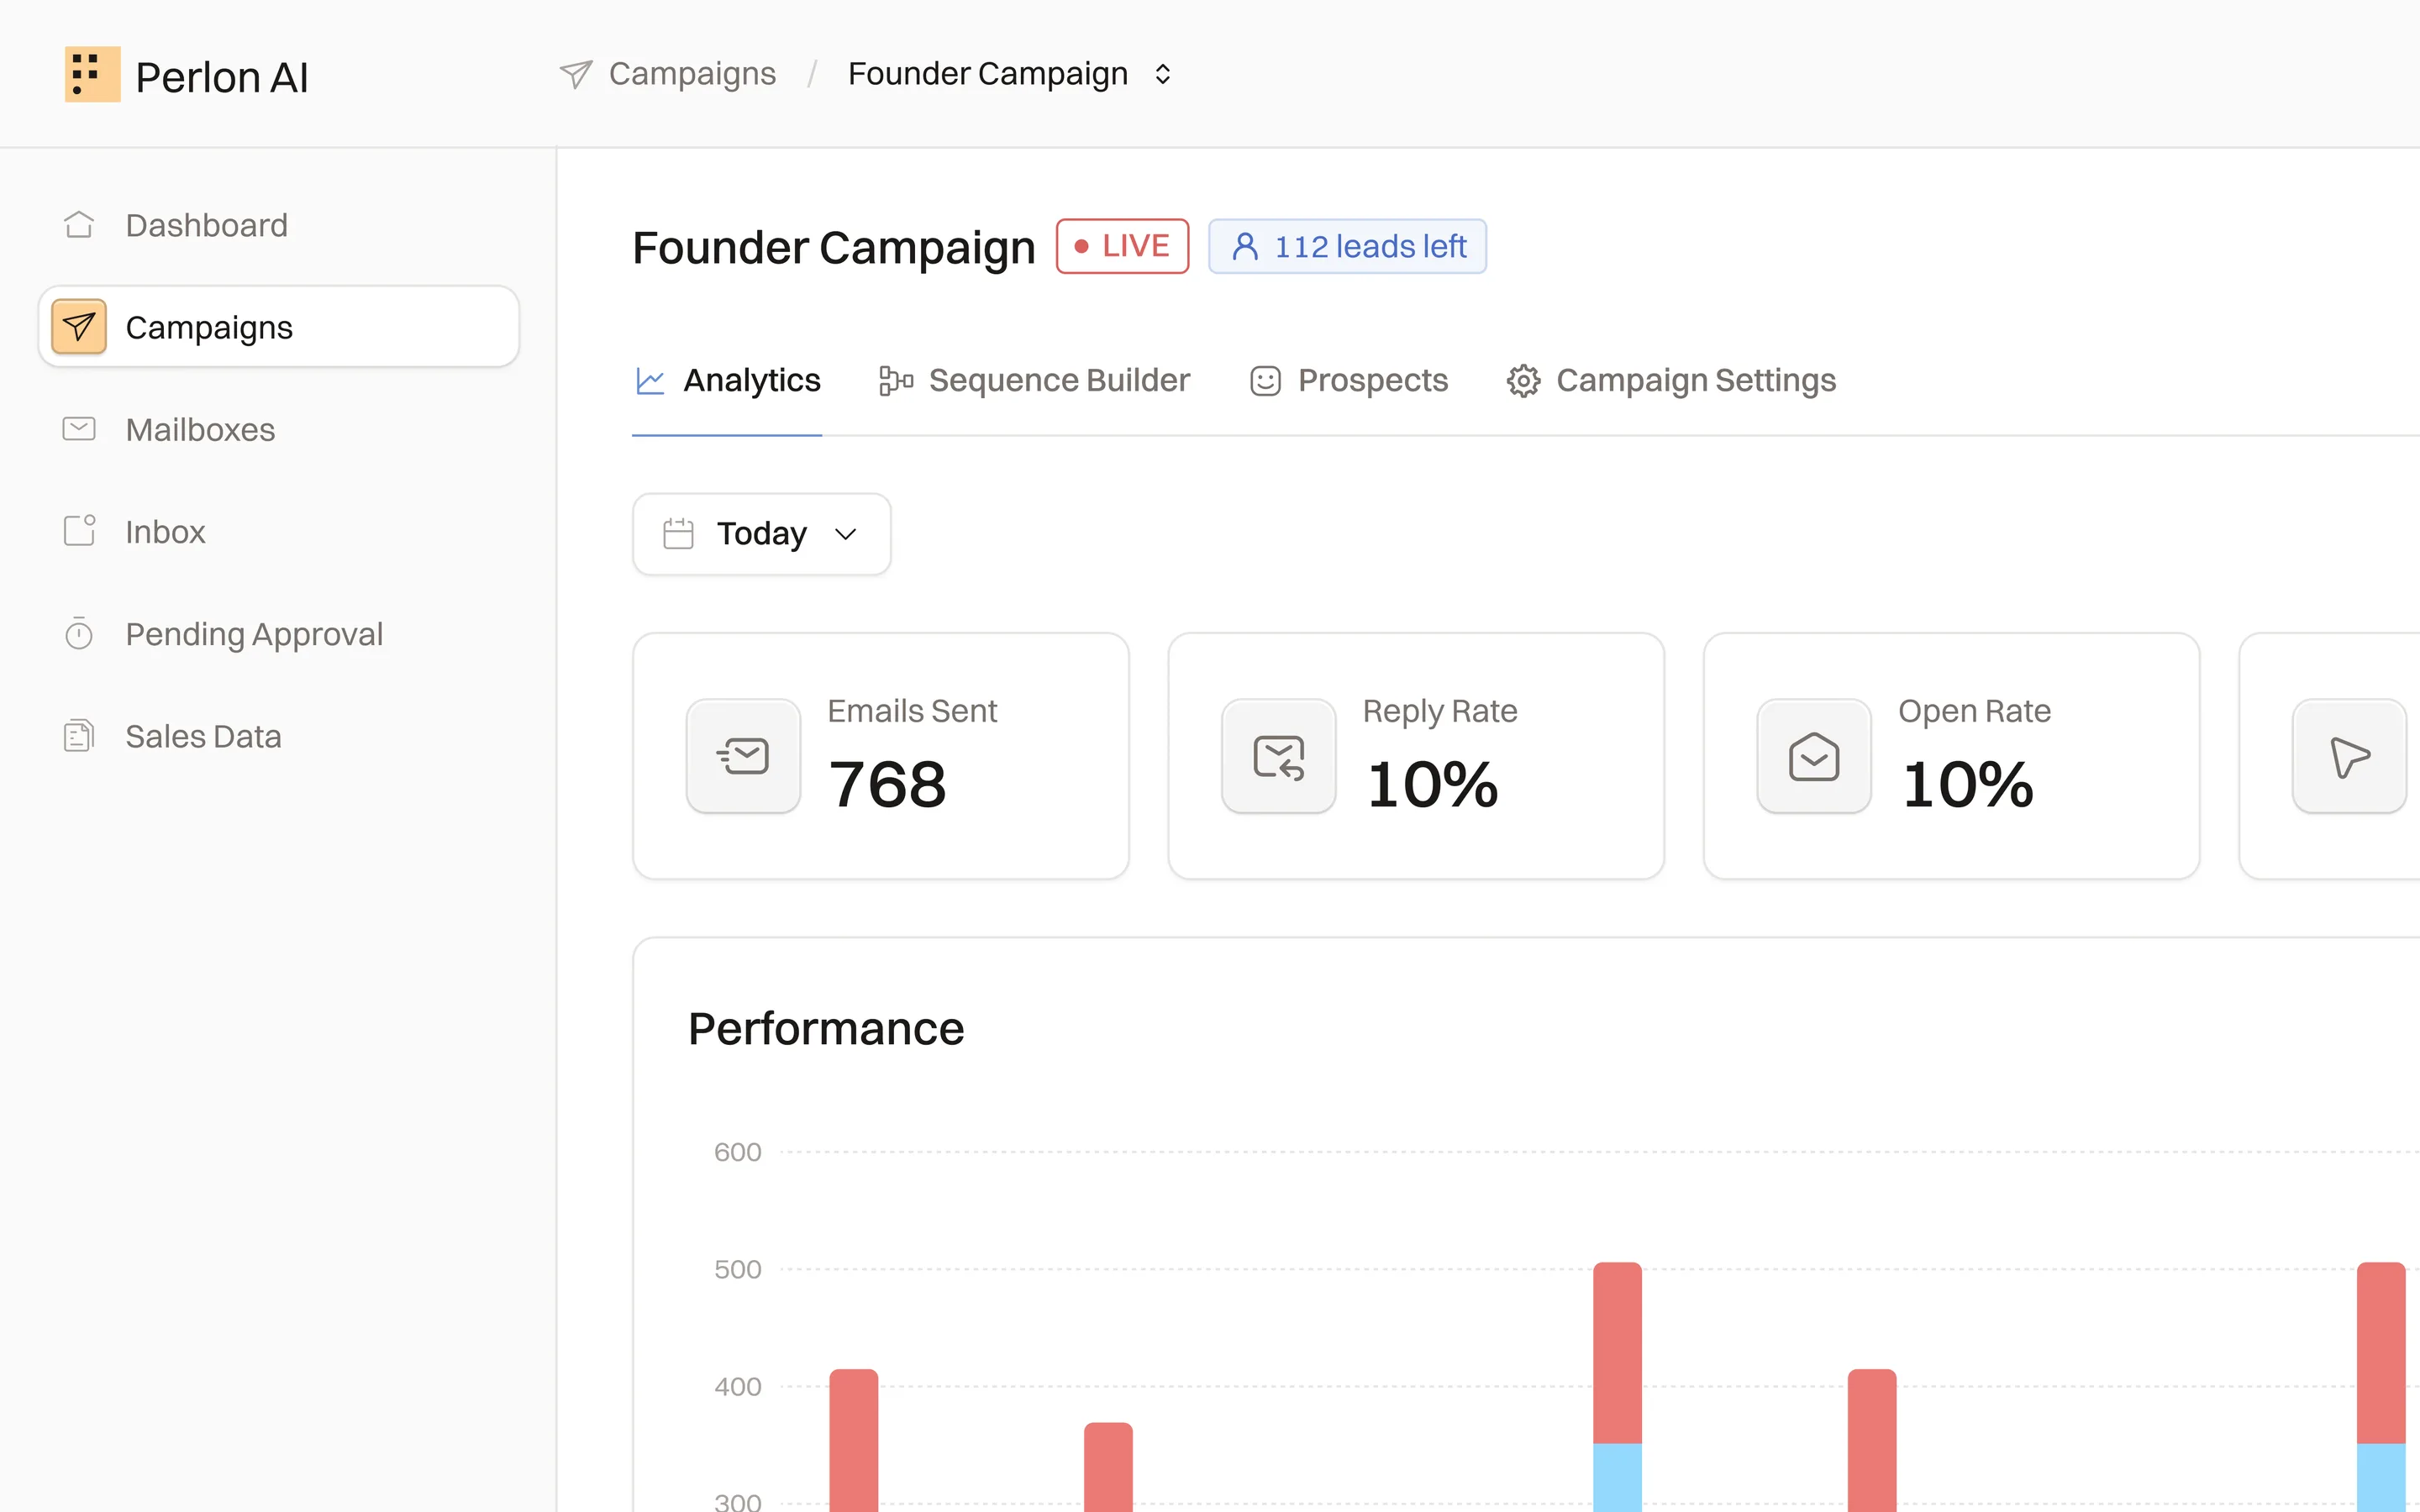Click the Prospects smiley face icon

click(1265, 381)
